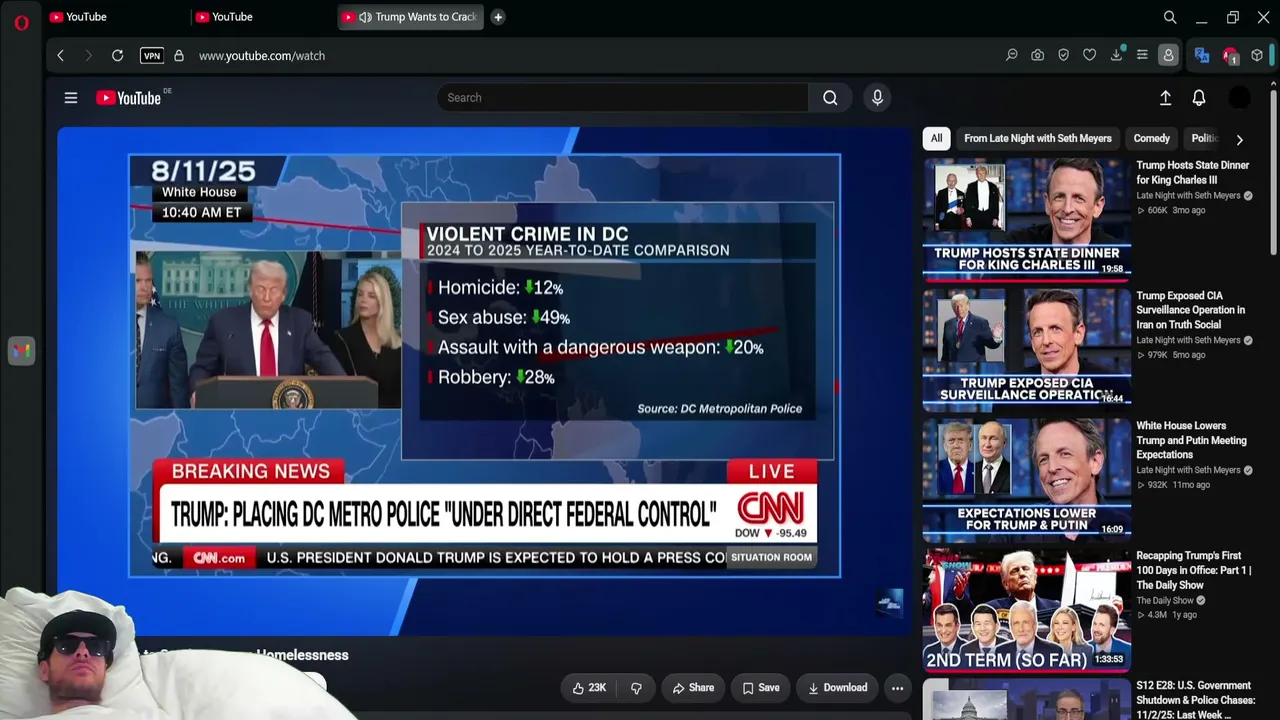Image resolution: width=1280 pixels, height=720 pixels.
Task: Open the tab search magnifier in title bar
Action: (1170, 17)
